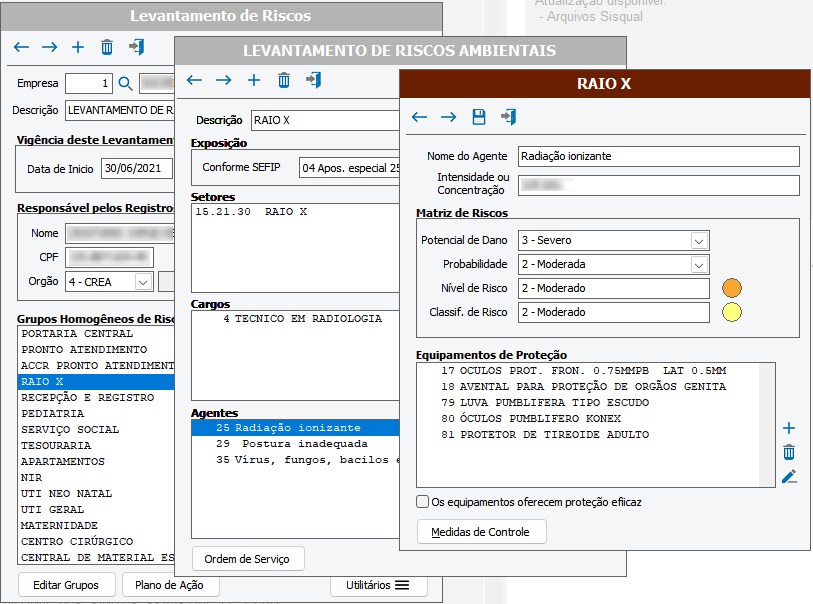
Task: Click the save icon in RAIO X window
Action: click(479, 117)
